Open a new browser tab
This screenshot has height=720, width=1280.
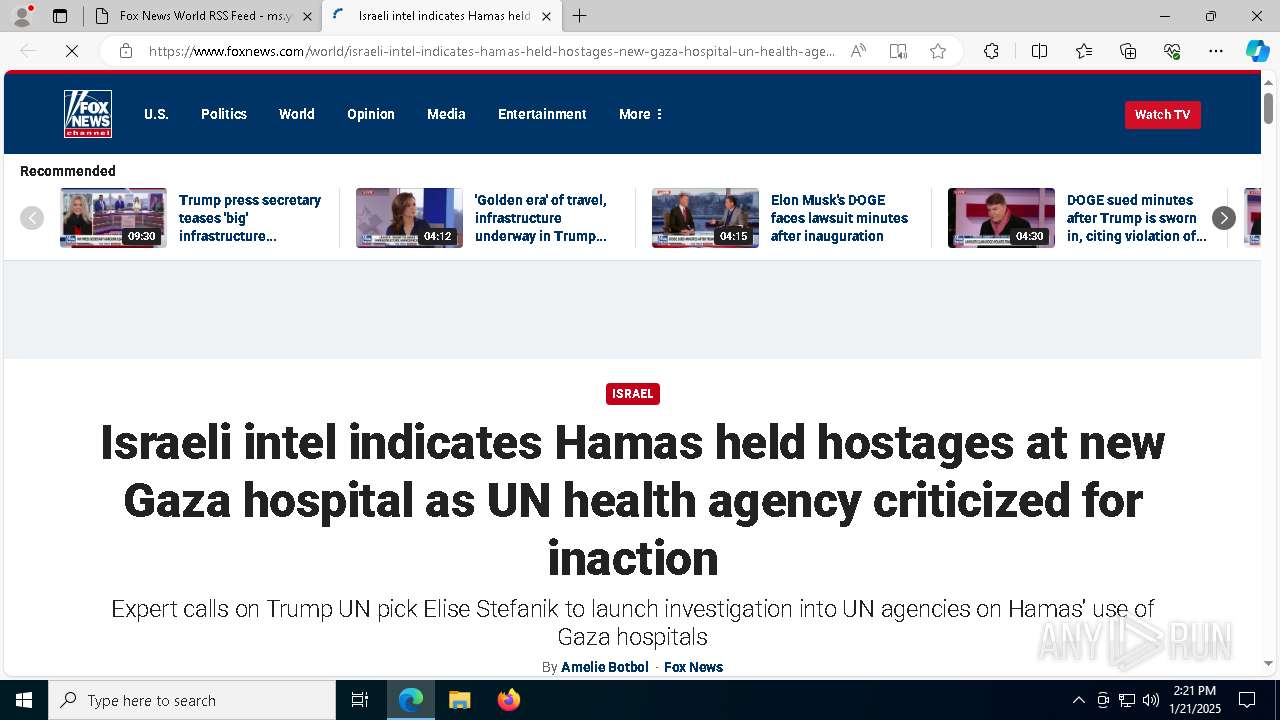coord(580,16)
